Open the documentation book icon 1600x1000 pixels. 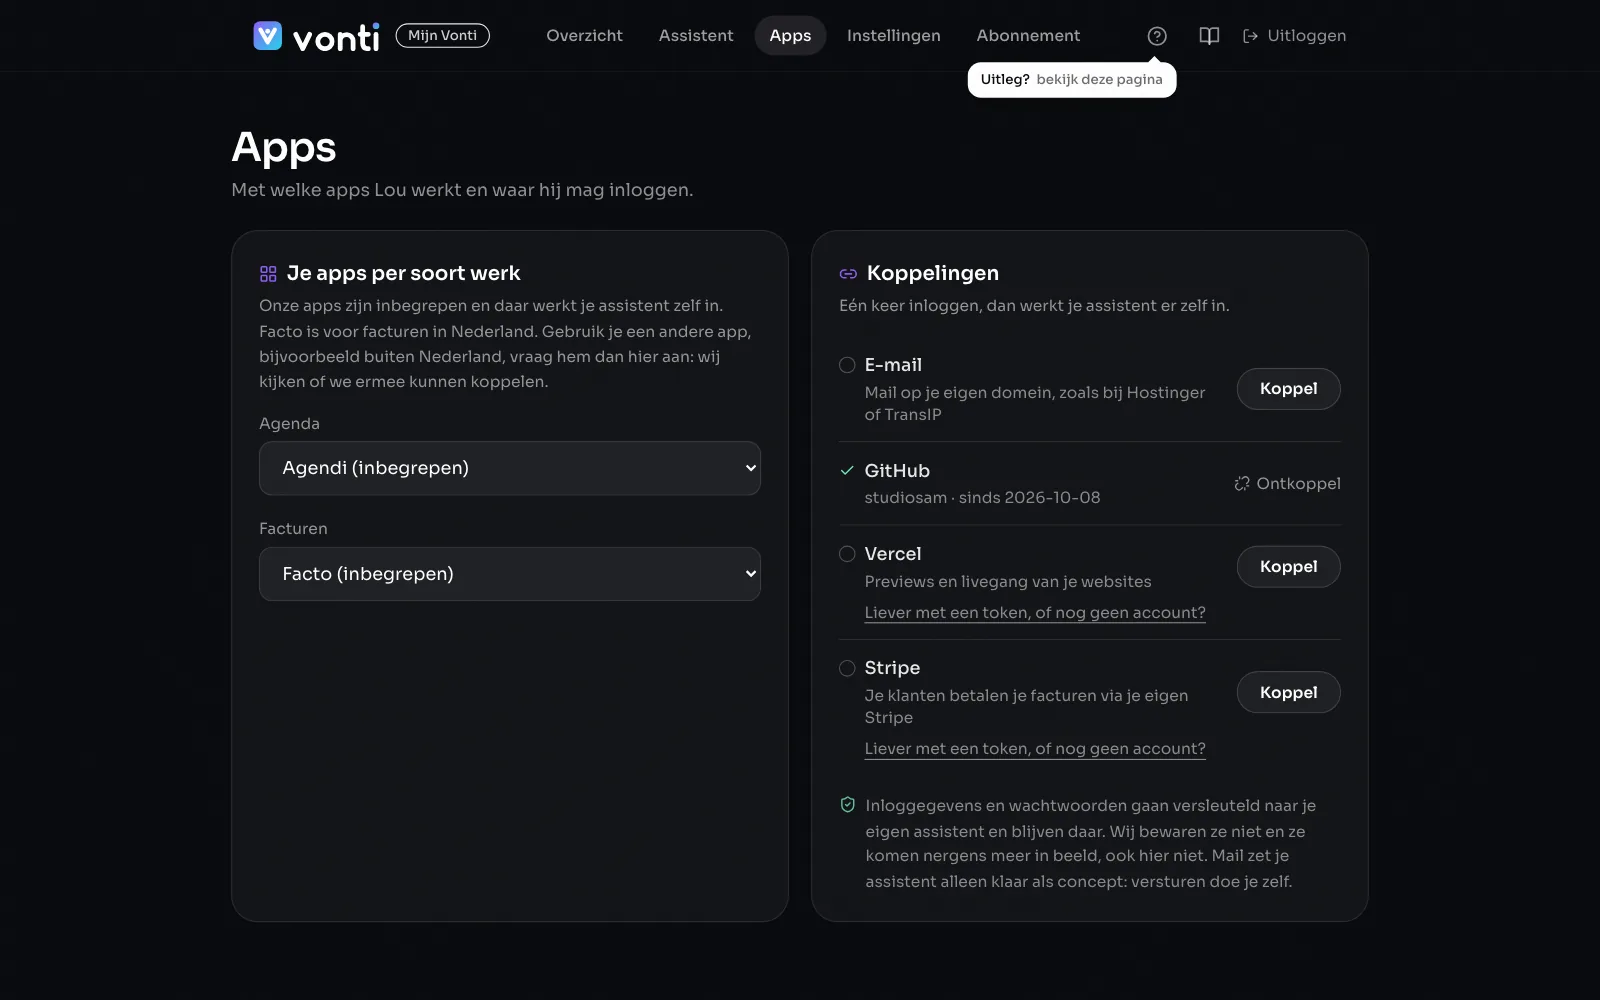click(x=1209, y=36)
